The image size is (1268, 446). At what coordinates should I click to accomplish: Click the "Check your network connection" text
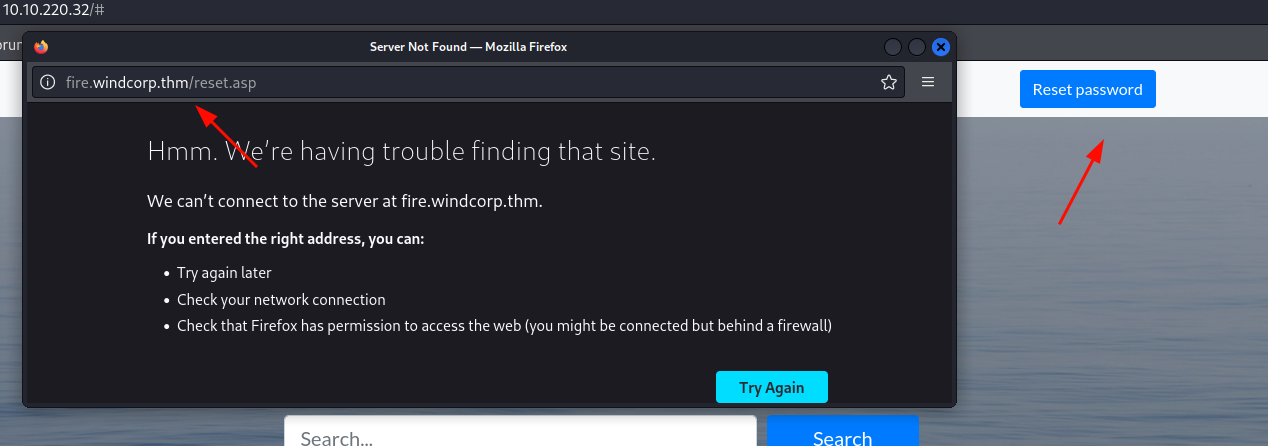pyautogui.click(x=281, y=299)
